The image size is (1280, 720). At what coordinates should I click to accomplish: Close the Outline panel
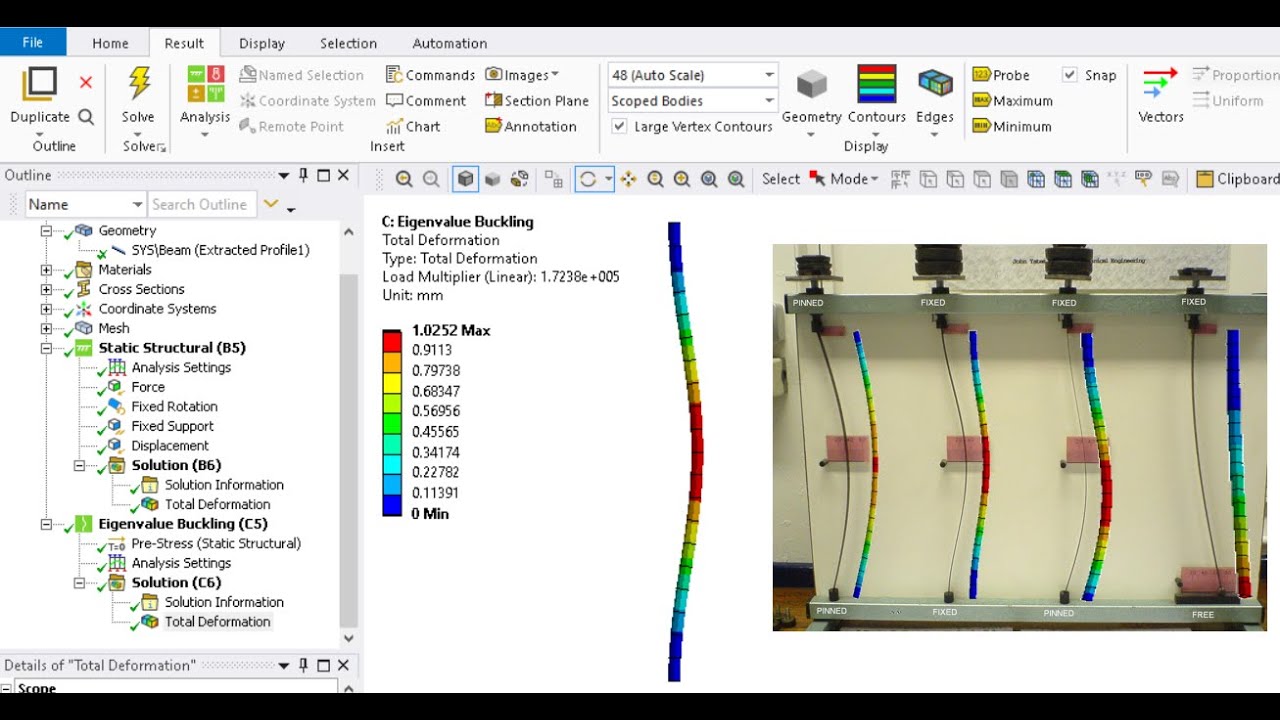pyautogui.click(x=343, y=175)
